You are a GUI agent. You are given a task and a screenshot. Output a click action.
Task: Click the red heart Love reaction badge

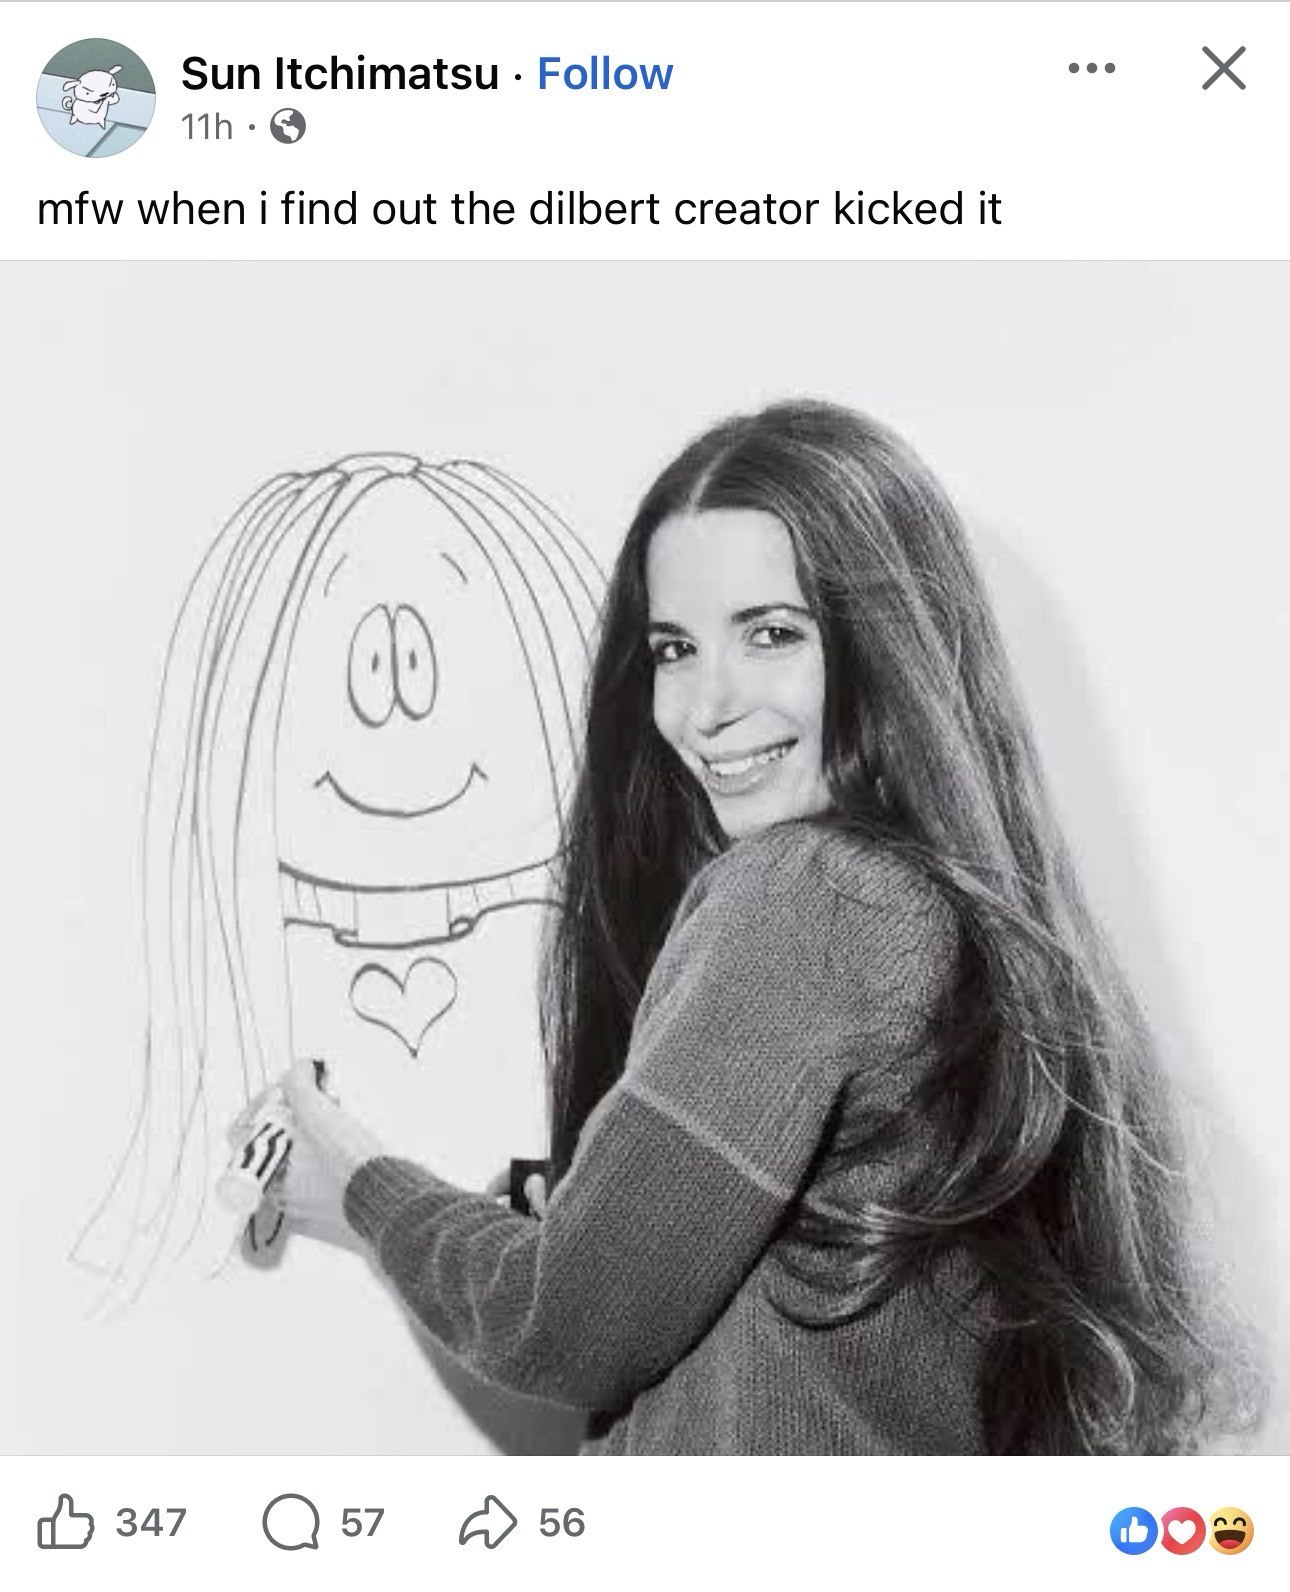pos(1184,1532)
